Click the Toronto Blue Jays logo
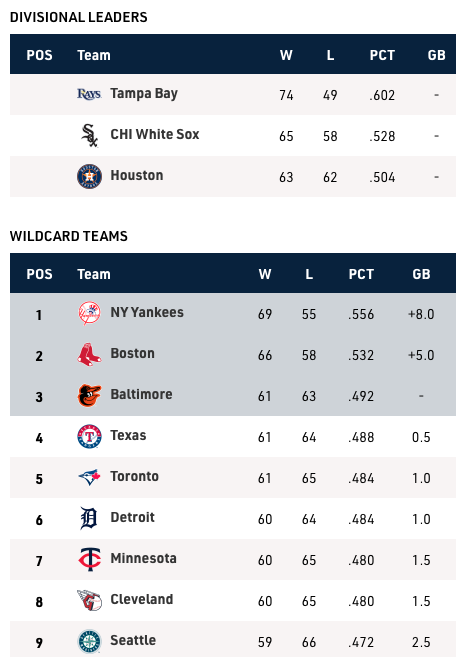456x657 pixels. [x=89, y=477]
